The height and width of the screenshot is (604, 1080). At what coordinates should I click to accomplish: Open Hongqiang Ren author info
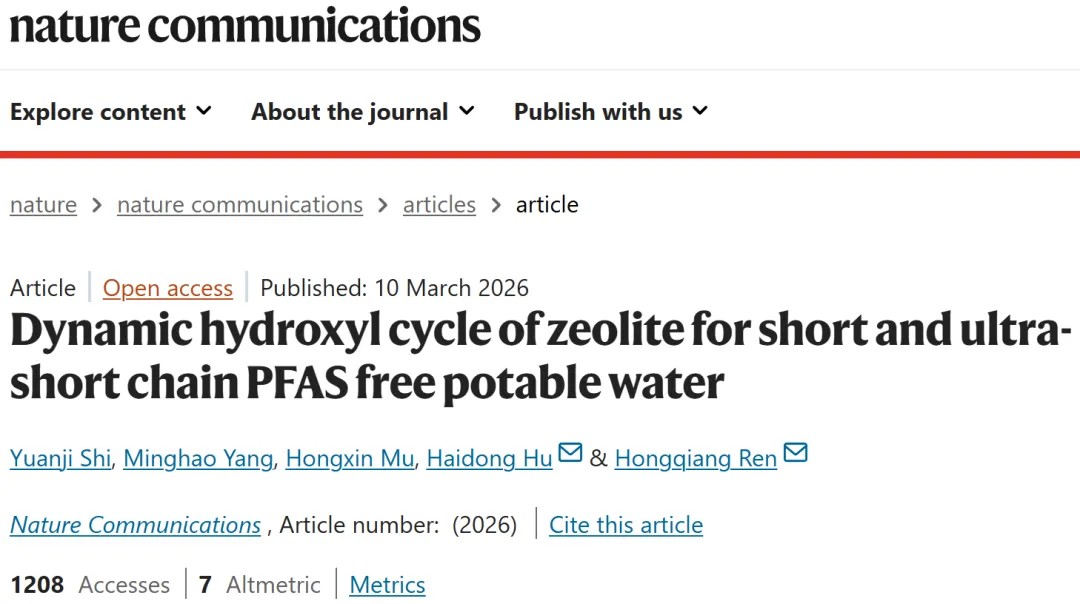pyautogui.click(x=696, y=459)
